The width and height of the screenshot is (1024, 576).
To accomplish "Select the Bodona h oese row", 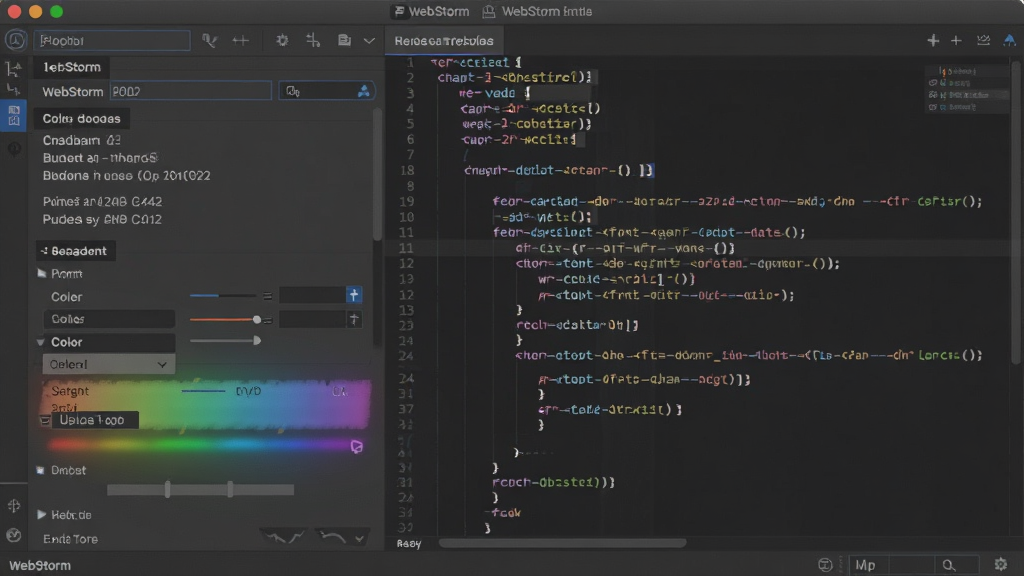I will (127, 176).
